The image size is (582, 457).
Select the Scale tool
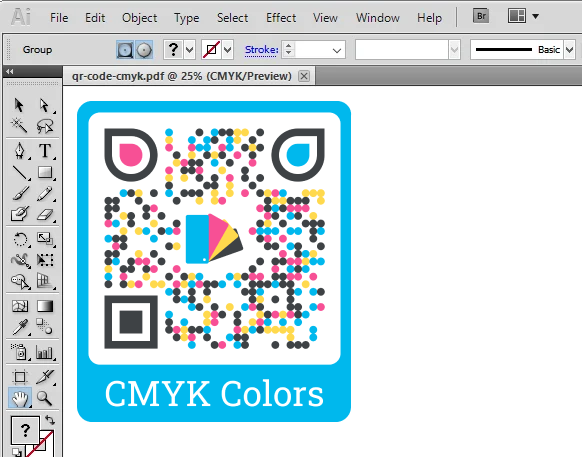point(45,238)
